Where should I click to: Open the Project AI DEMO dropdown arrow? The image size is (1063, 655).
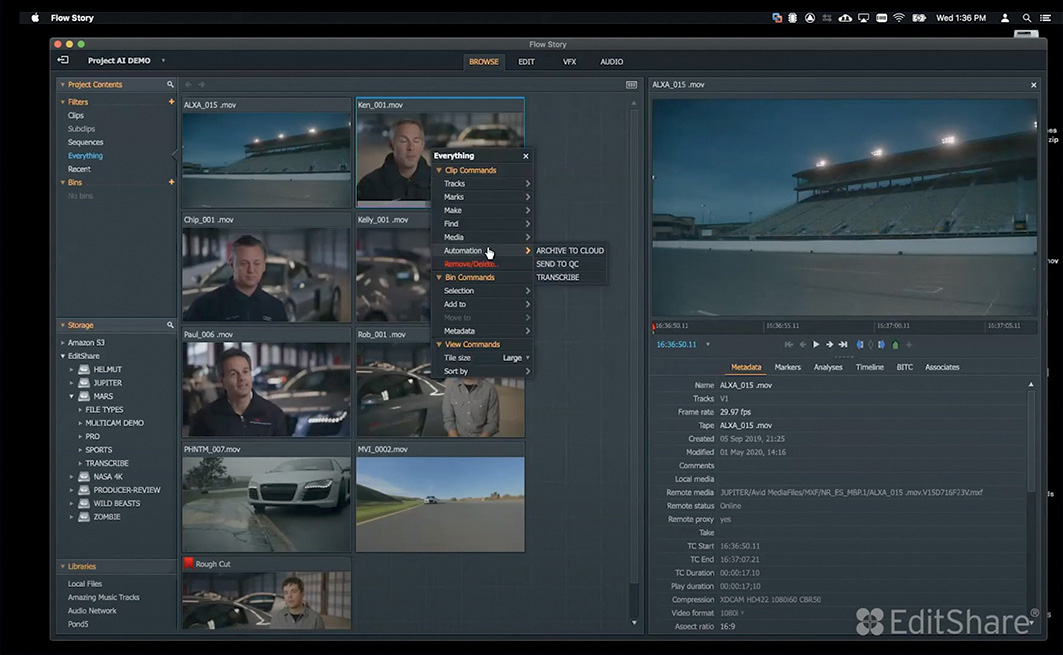(163, 61)
